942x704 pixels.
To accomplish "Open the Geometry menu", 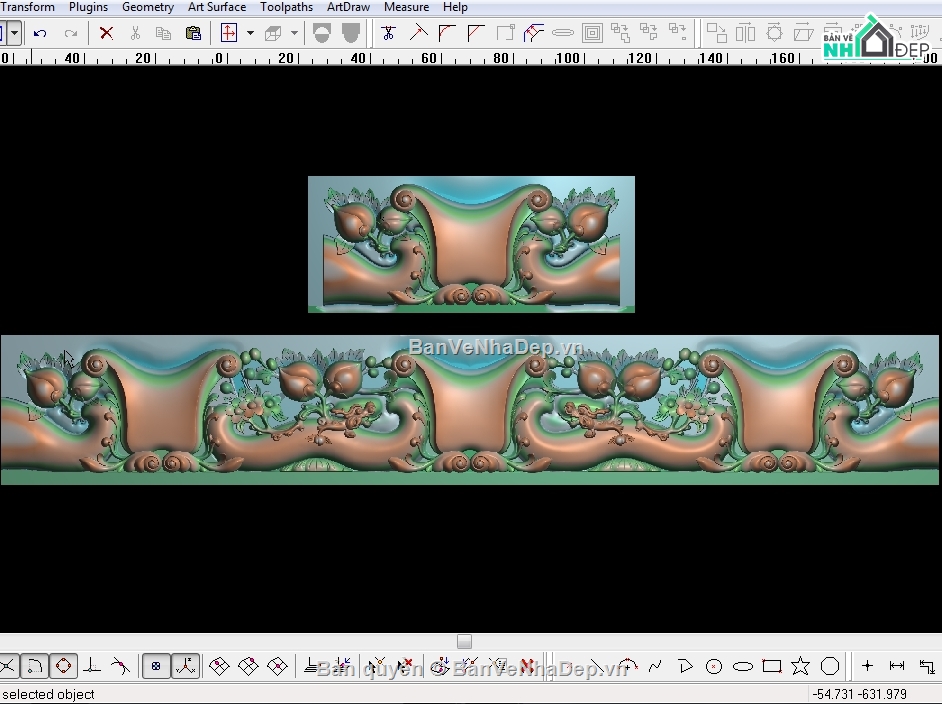I will 147,7.
